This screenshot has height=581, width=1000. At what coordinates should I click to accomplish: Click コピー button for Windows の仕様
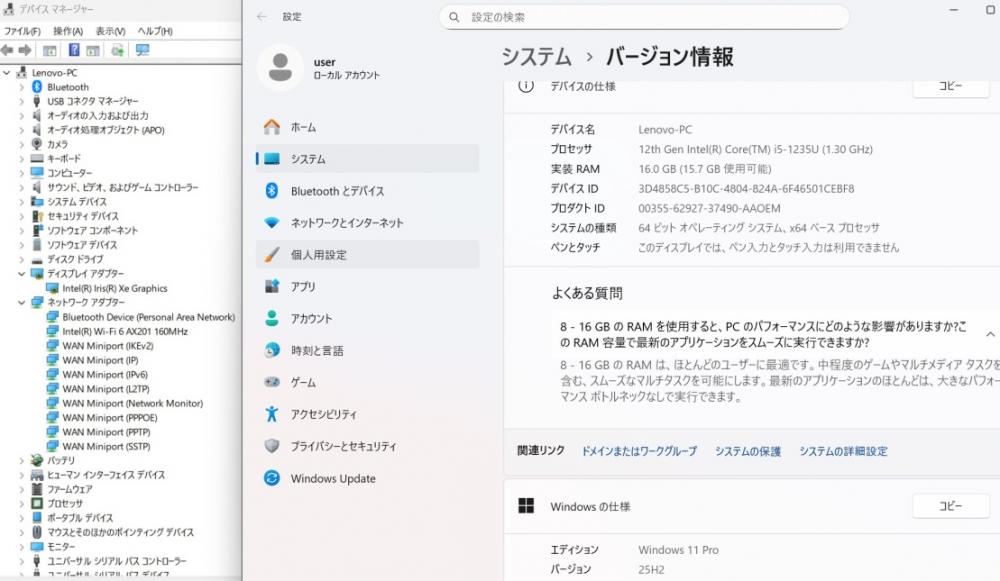pyautogui.click(x=950, y=506)
